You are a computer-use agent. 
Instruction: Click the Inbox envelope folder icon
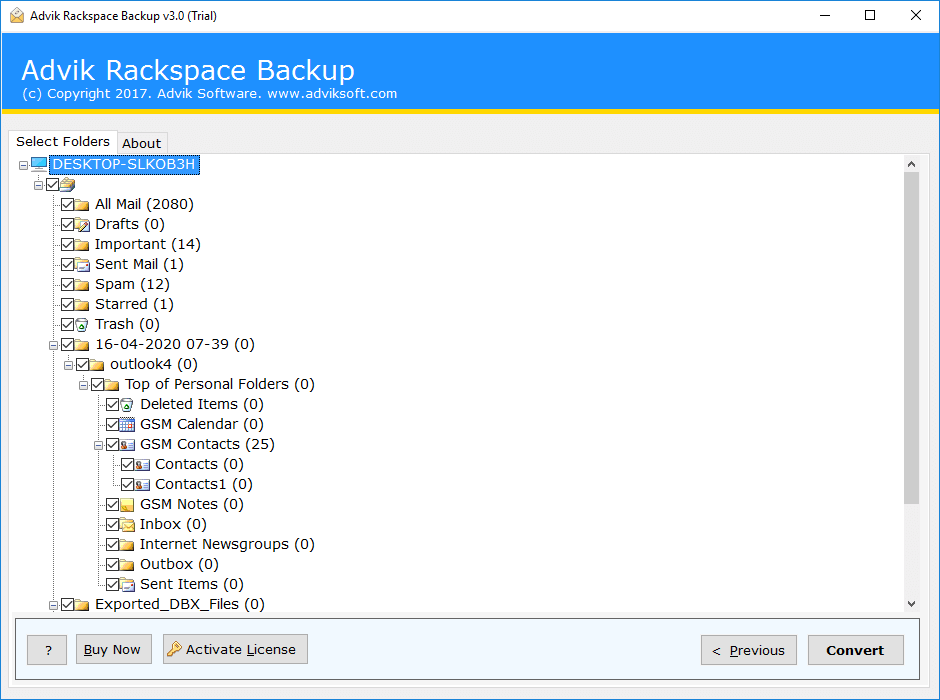(x=127, y=524)
